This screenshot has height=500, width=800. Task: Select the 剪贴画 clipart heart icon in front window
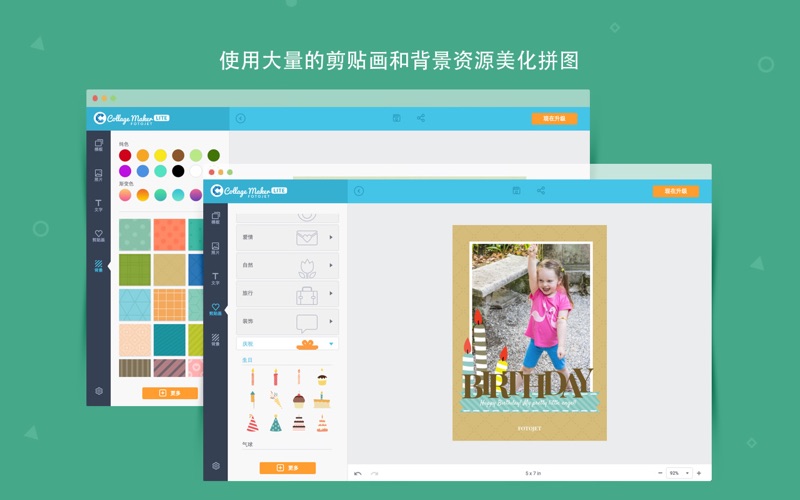coord(215,309)
